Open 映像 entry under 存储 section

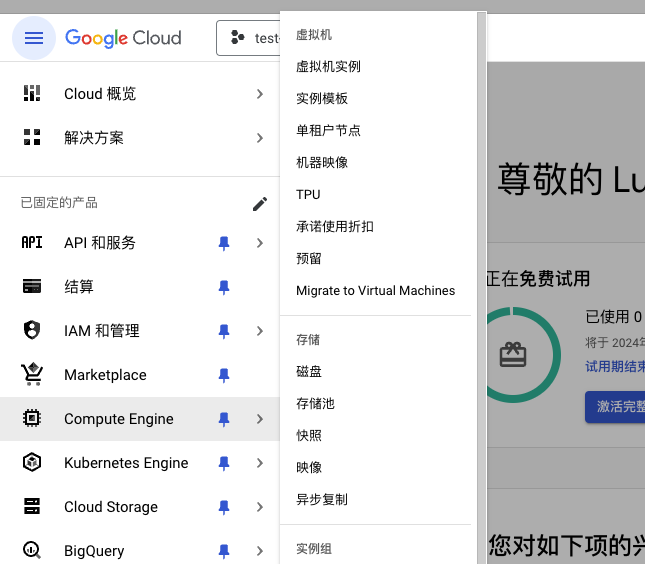309,467
